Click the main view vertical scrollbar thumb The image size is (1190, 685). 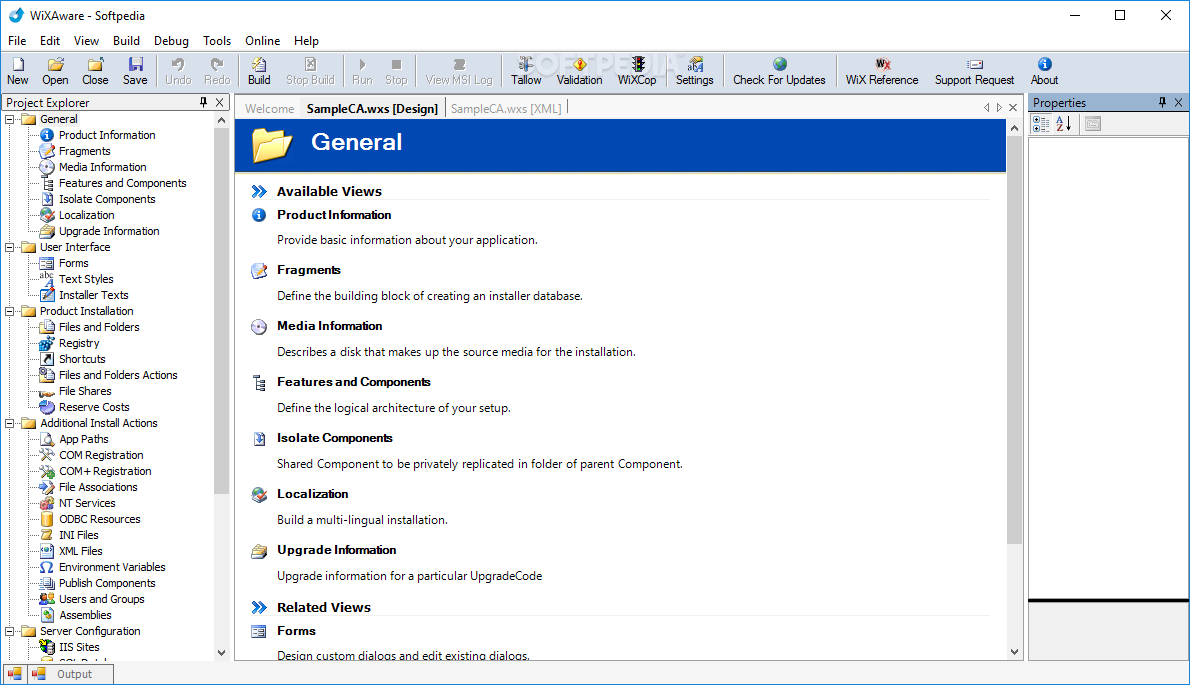coord(1015,340)
